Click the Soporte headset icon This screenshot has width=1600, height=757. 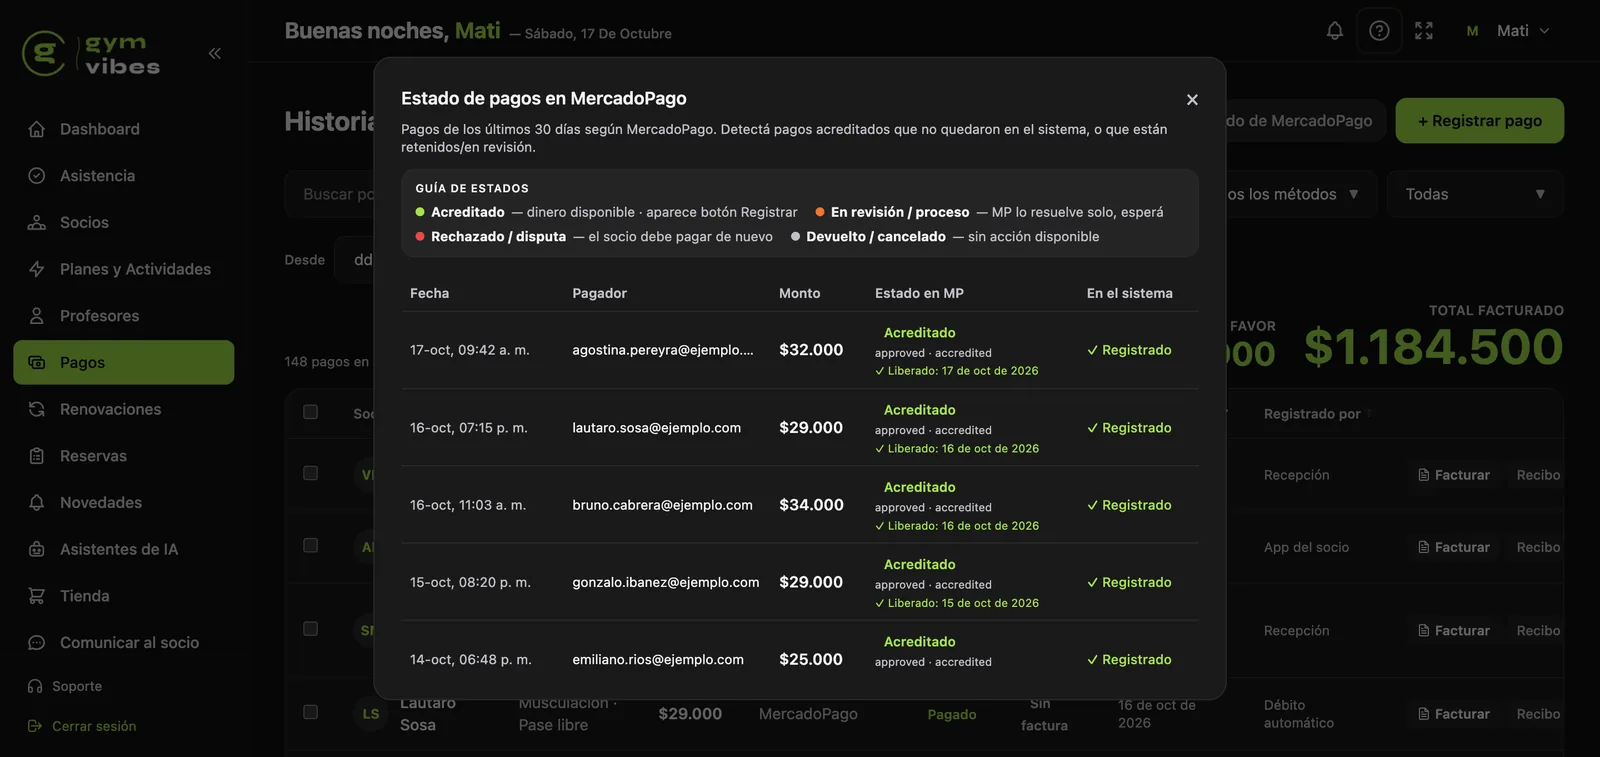tap(35, 686)
